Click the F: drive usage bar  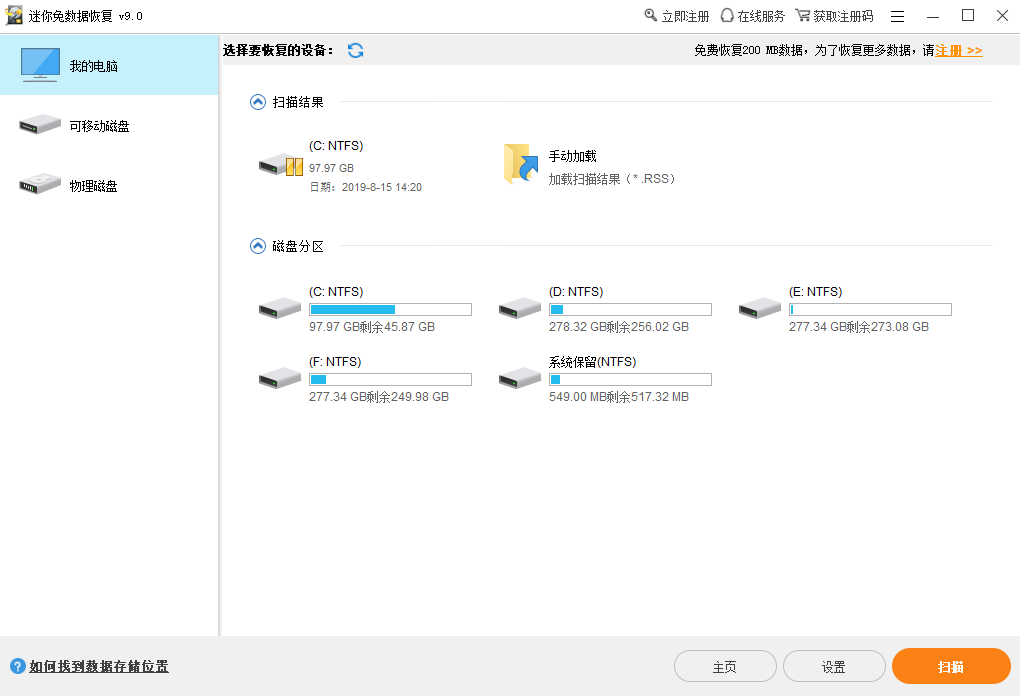(x=390, y=380)
